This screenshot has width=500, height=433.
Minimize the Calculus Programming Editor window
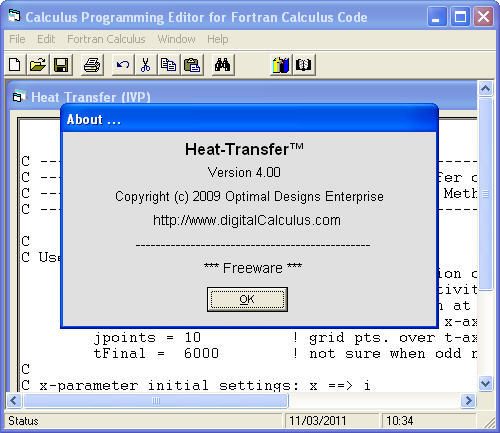pos(437,17)
